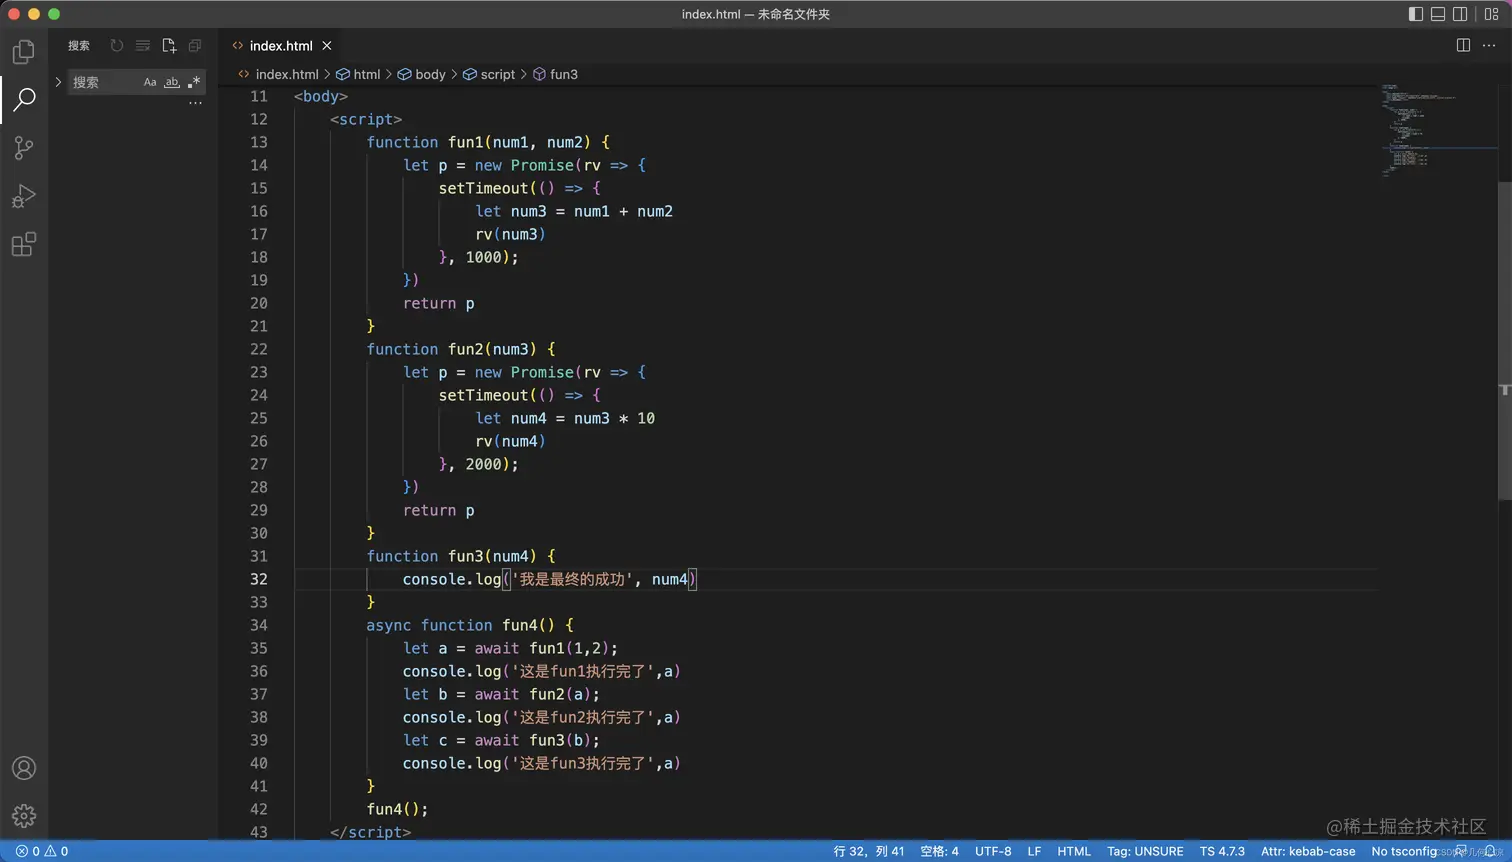Click the 'let num4 = num3 * 10' line
1512x862 pixels.
pos(565,418)
